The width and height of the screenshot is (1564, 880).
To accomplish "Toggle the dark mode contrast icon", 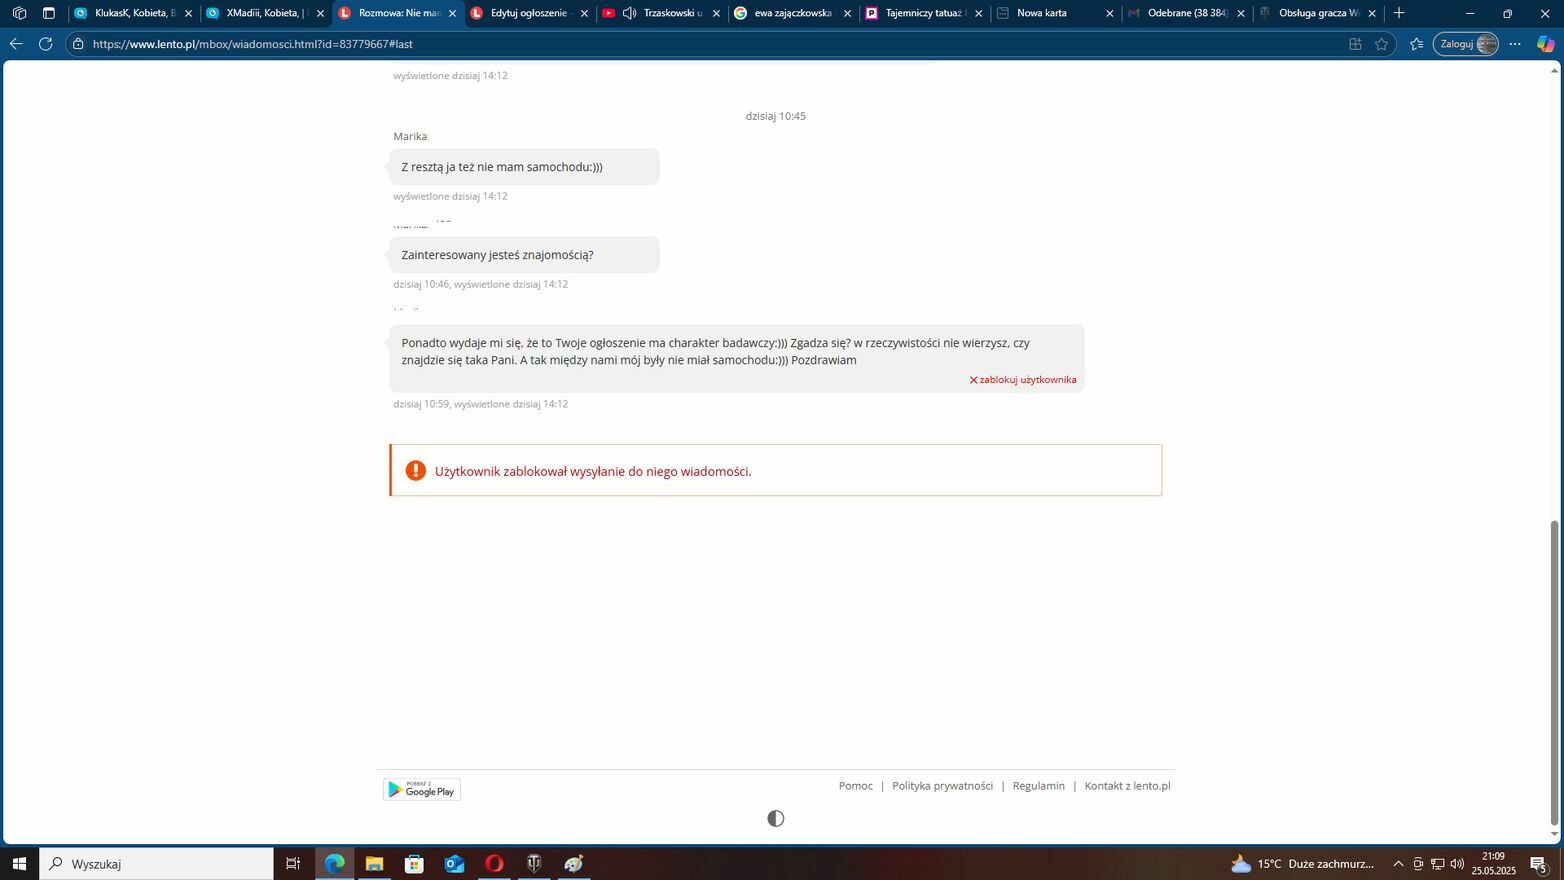I will coord(775,819).
